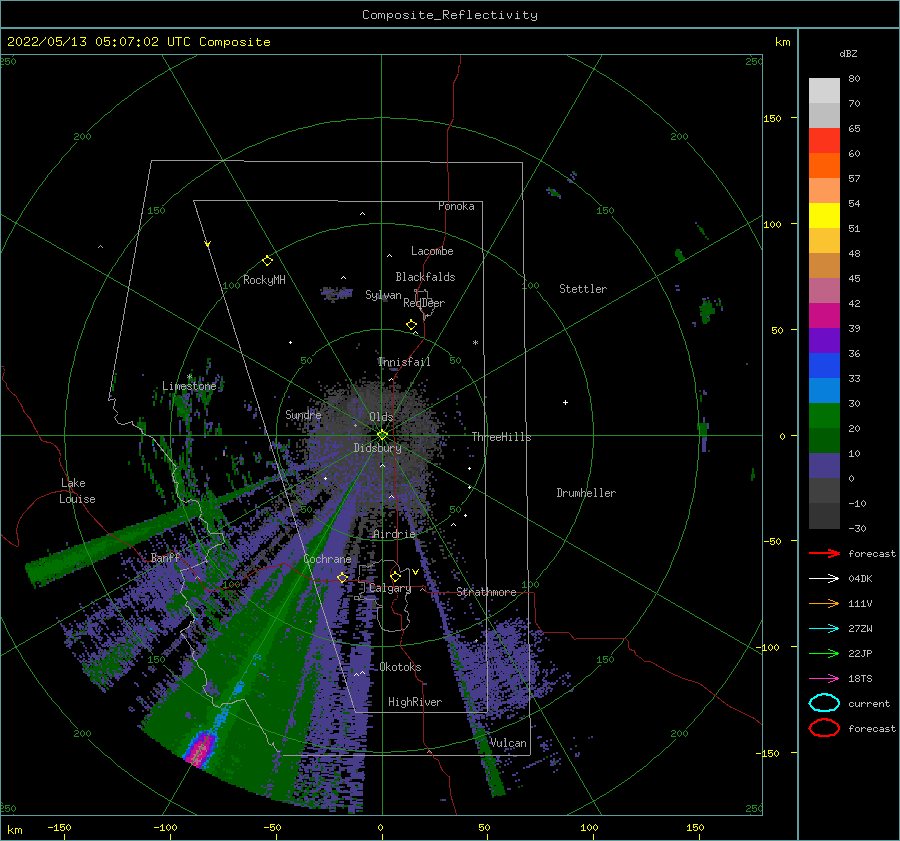The height and width of the screenshot is (841, 900).
Task: Click the Cochrane label
Action: [x=327, y=559]
